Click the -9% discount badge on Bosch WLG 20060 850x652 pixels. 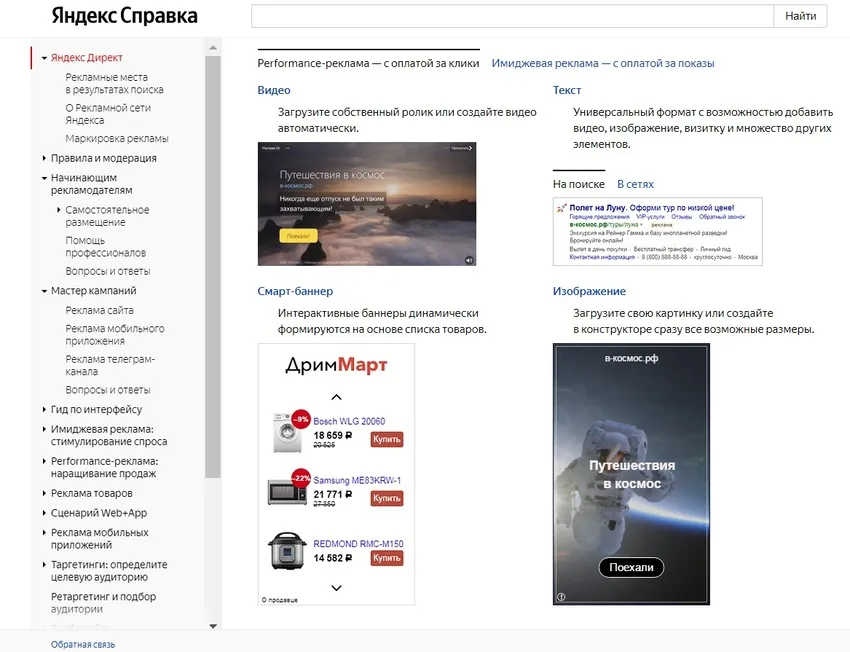click(301, 419)
